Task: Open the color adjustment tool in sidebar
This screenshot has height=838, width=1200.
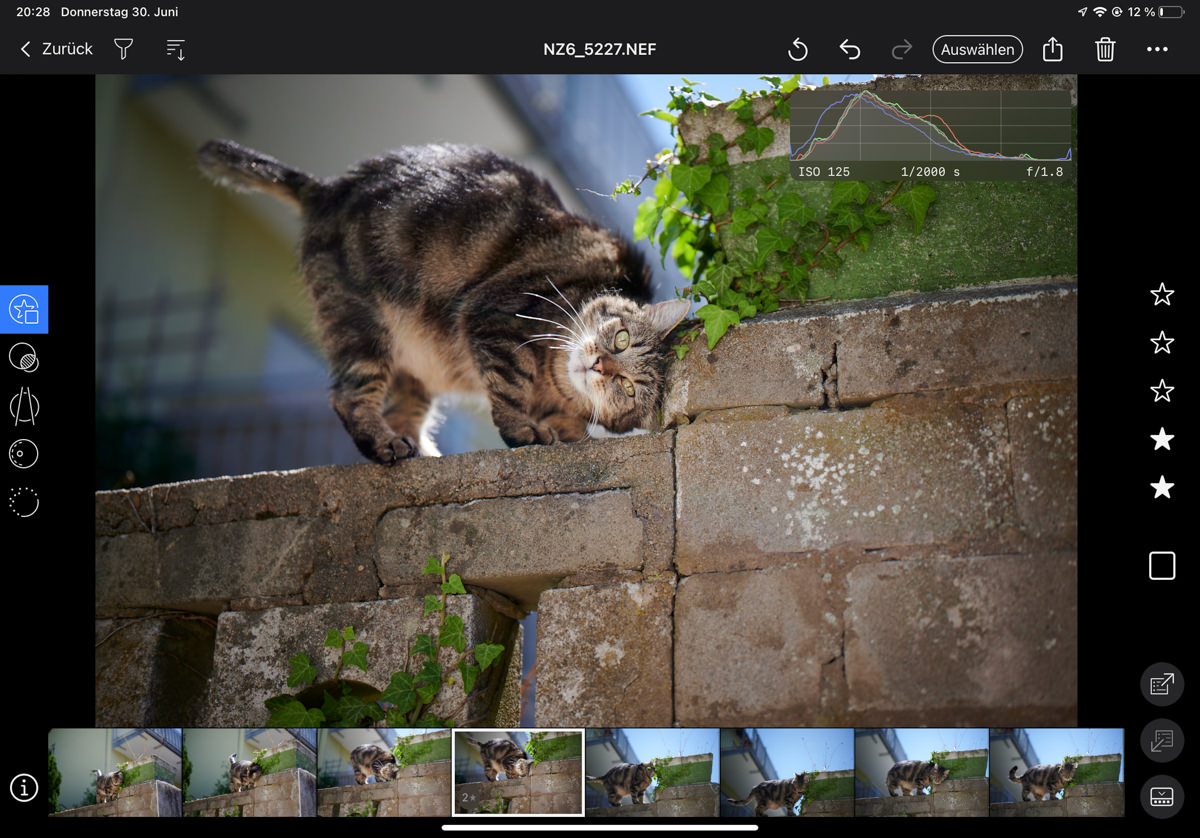Action: pyautogui.click(x=24, y=357)
